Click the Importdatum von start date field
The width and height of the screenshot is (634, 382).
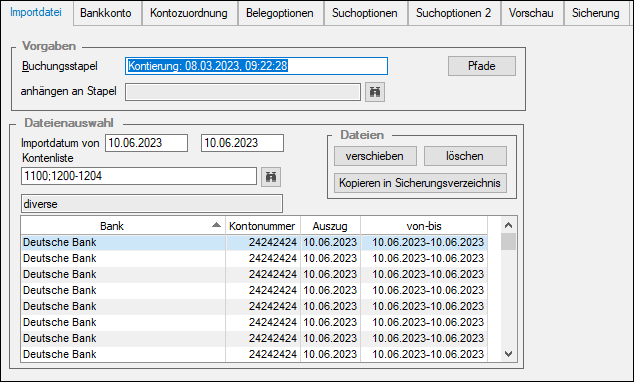pyautogui.click(x=146, y=143)
